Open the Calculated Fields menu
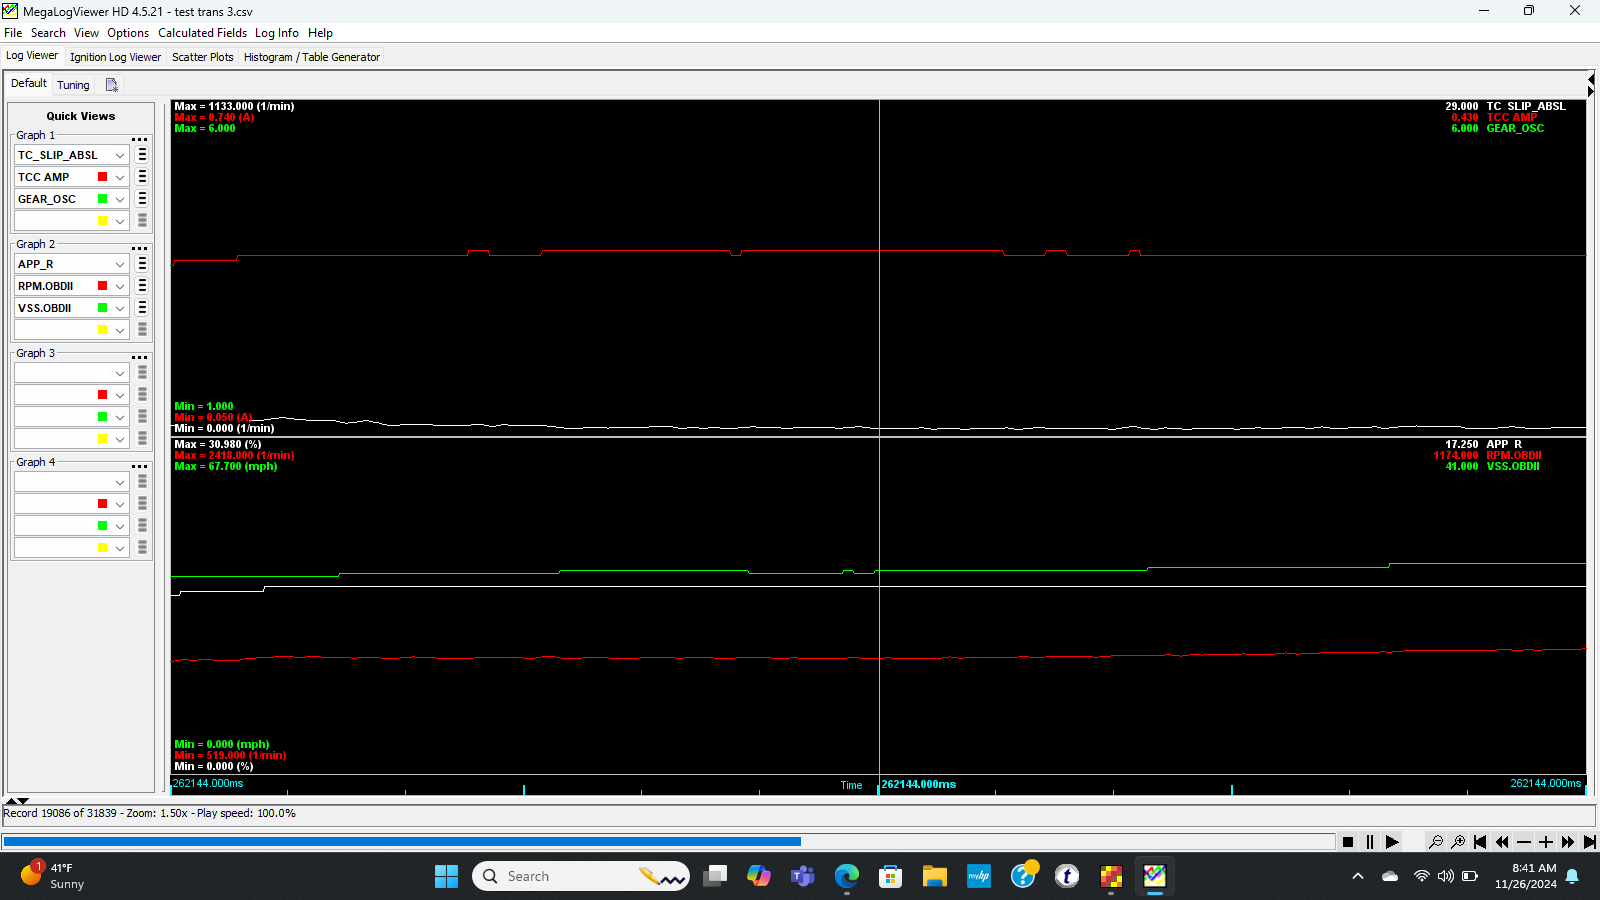Image resolution: width=1600 pixels, height=900 pixels. click(202, 32)
